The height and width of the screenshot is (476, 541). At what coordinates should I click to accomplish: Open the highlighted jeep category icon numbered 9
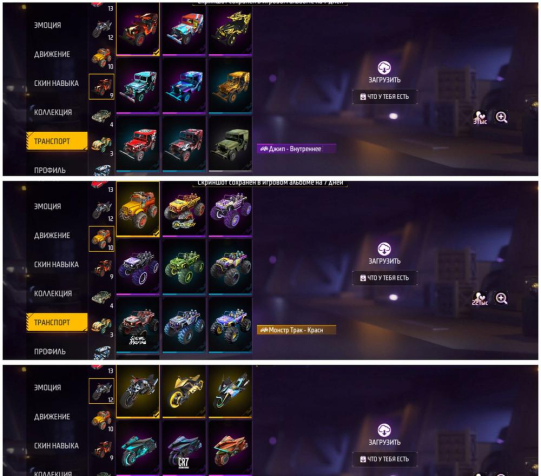coord(101,87)
